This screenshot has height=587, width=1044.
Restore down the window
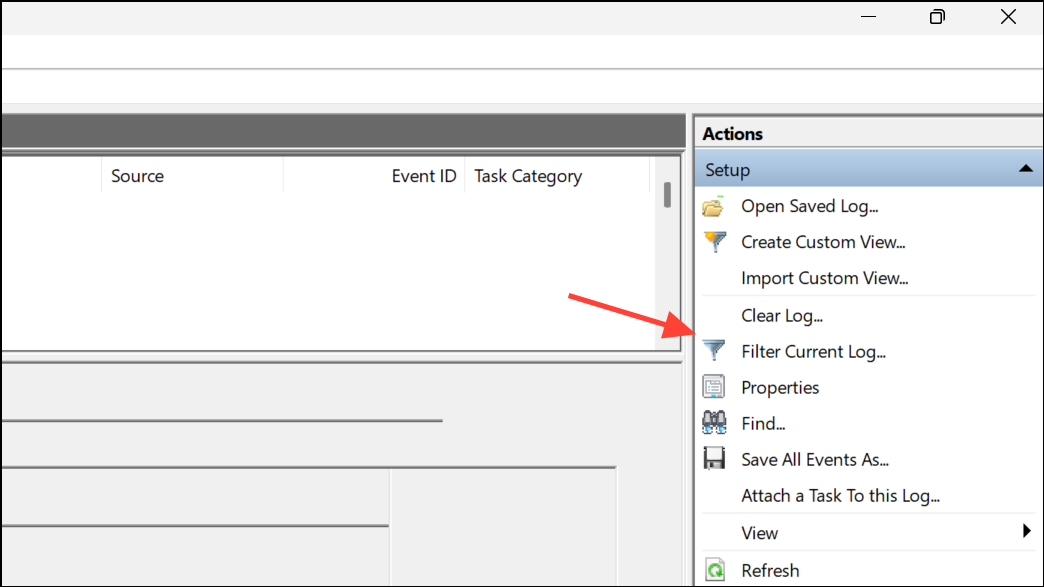tap(937, 17)
